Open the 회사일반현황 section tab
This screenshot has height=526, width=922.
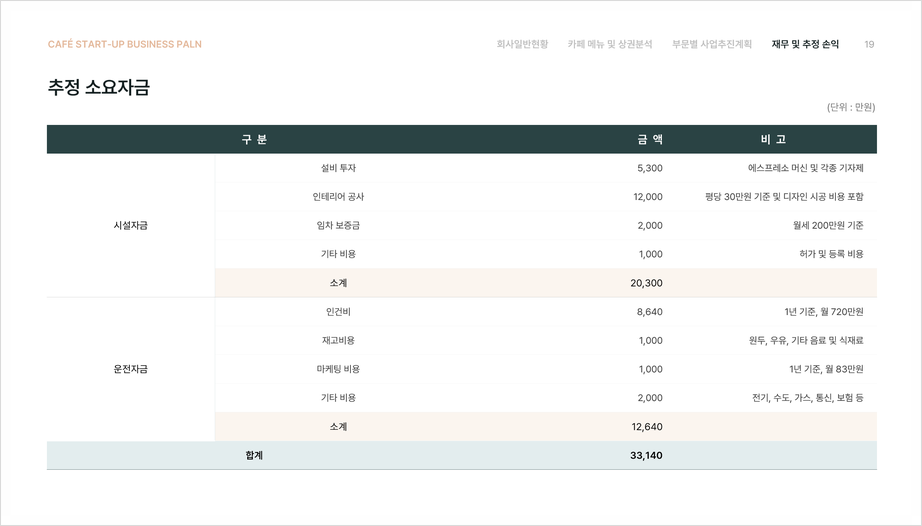tap(522, 44)
